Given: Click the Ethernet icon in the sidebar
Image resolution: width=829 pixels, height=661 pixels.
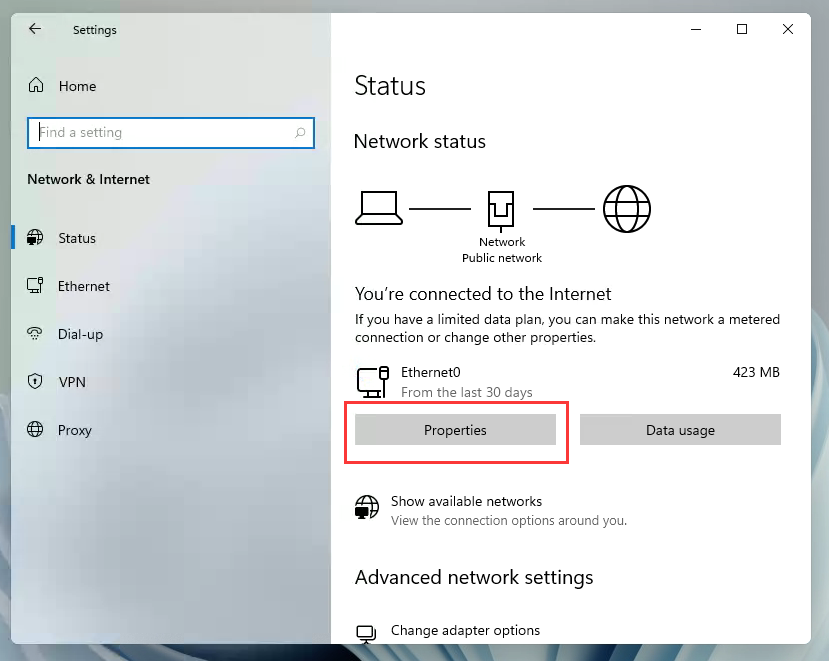Looking at the screenshot, I should click(x=37, y=286).
